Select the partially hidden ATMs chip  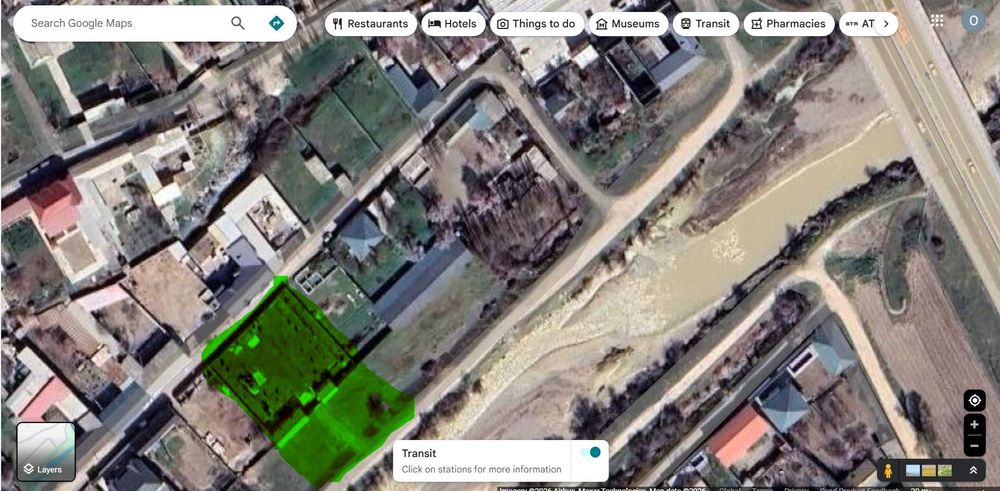(858, 24)
